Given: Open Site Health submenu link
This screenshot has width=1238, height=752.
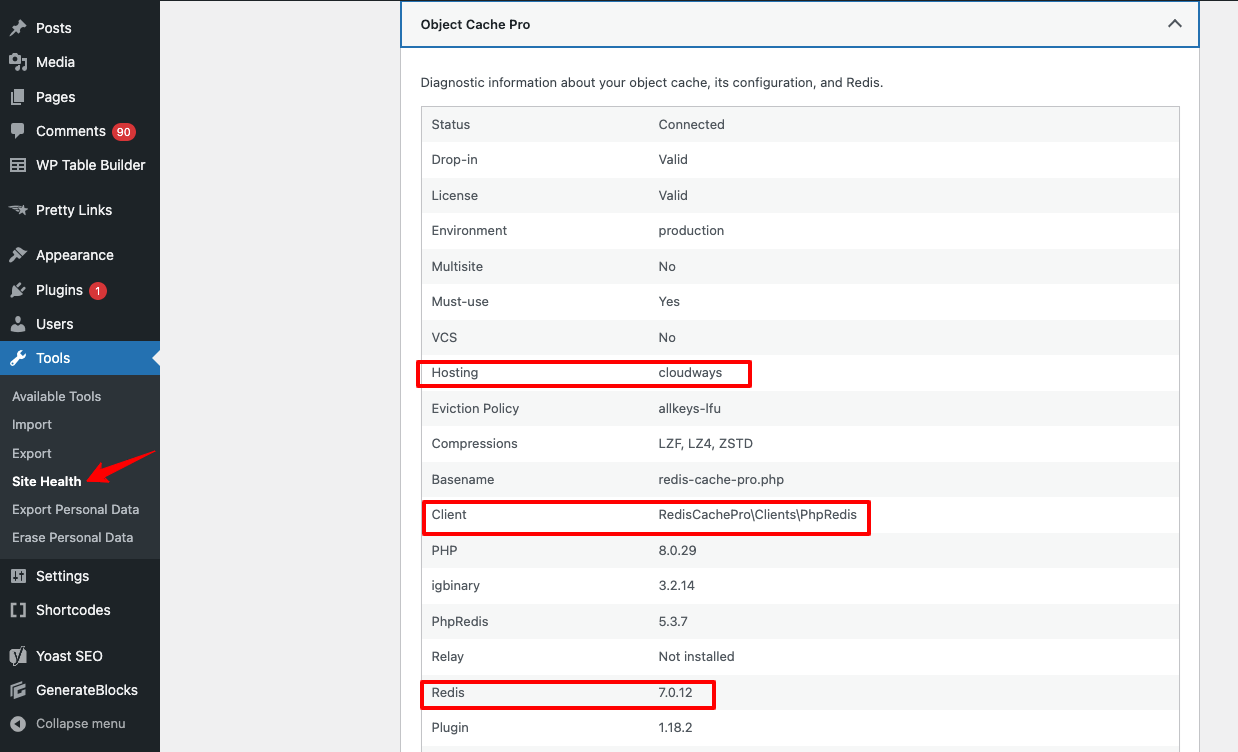Looking at the screenshot, I should coord(47,481).
